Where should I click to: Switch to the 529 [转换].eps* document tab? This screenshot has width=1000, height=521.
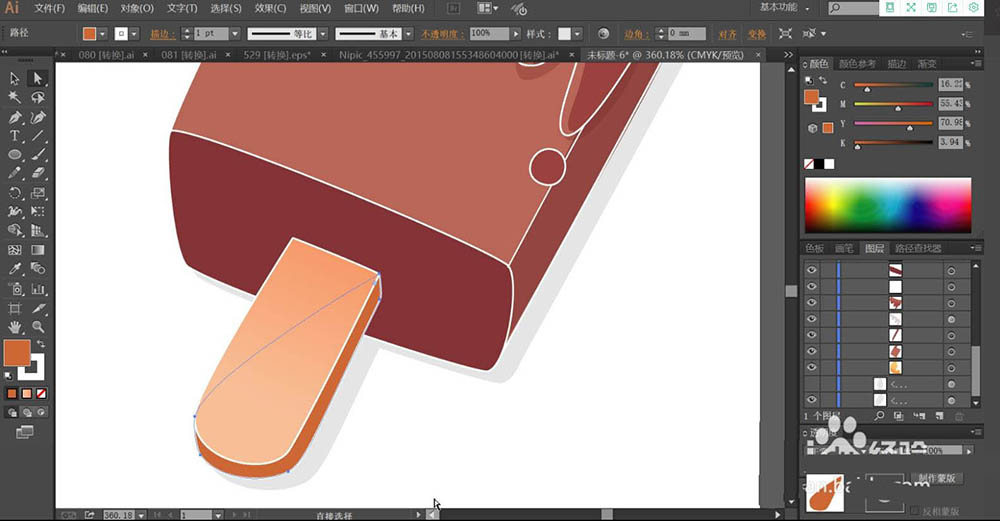pyautogui.click(x=277, y=55)
